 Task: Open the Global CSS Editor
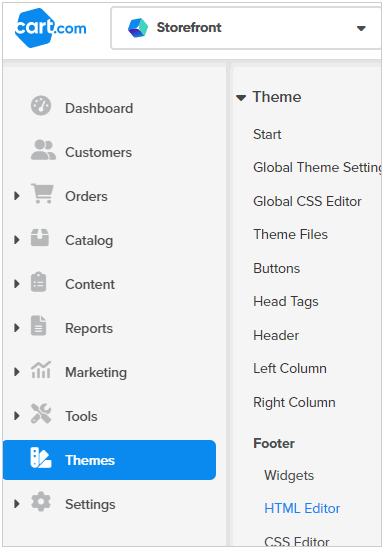click(x=307, y=201)
